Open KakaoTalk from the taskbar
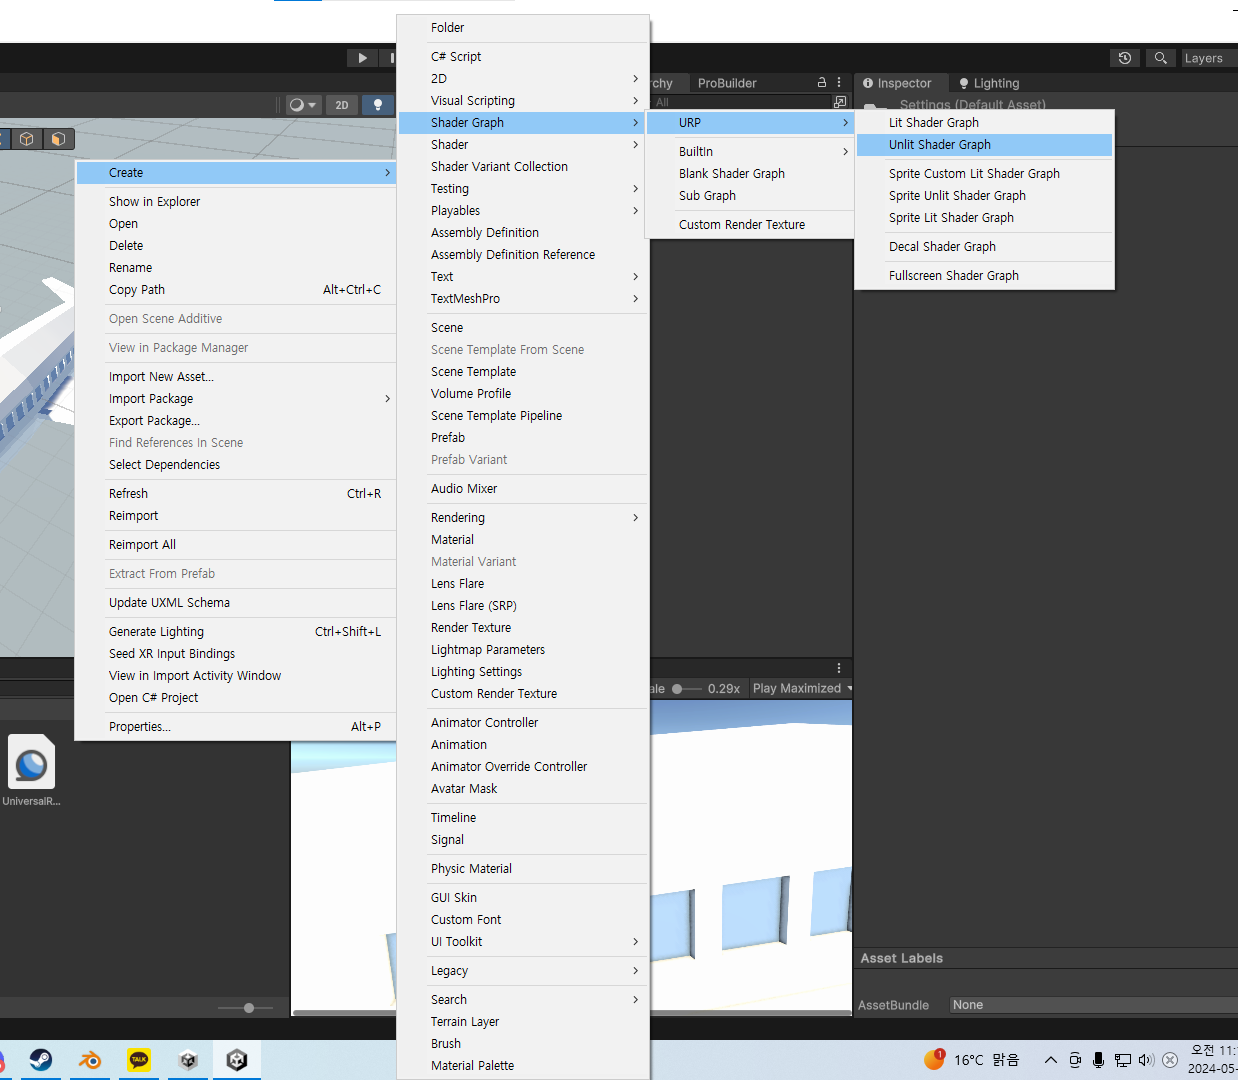This screenshot has width=1238, height=1080. [x=139, y=1060]
